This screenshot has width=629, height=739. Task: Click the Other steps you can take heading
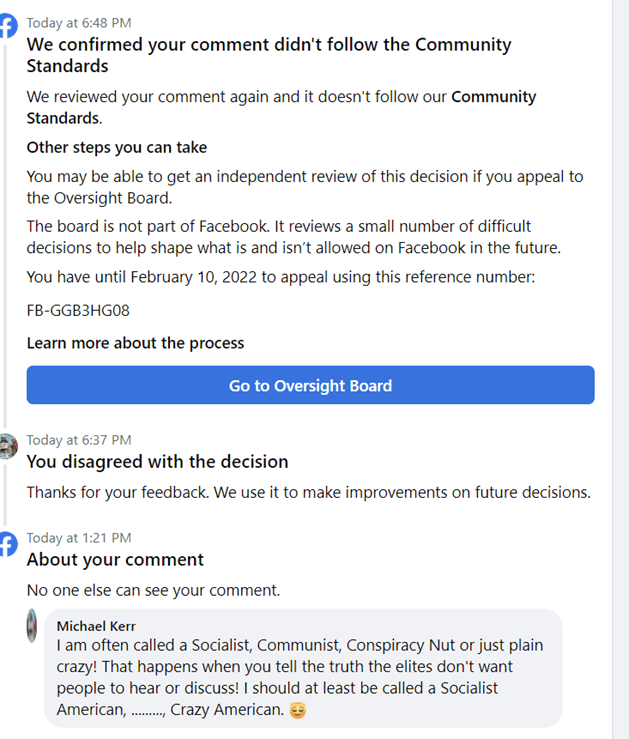[x=117, y=147]
